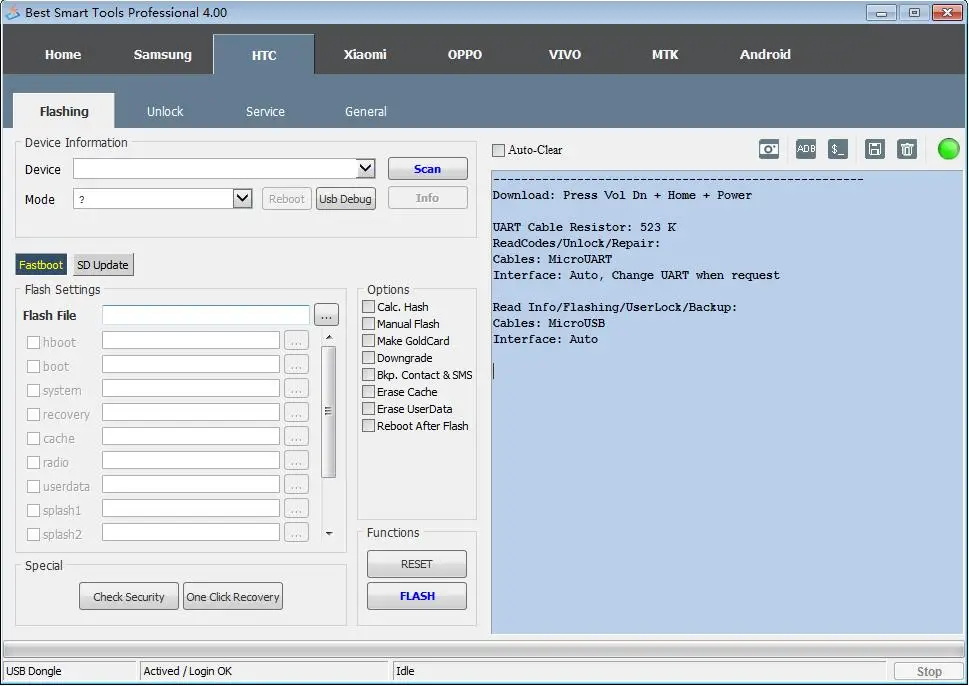Click the Flash File path field
This screenshot has height=686, width=969.
tap(206, 315)
